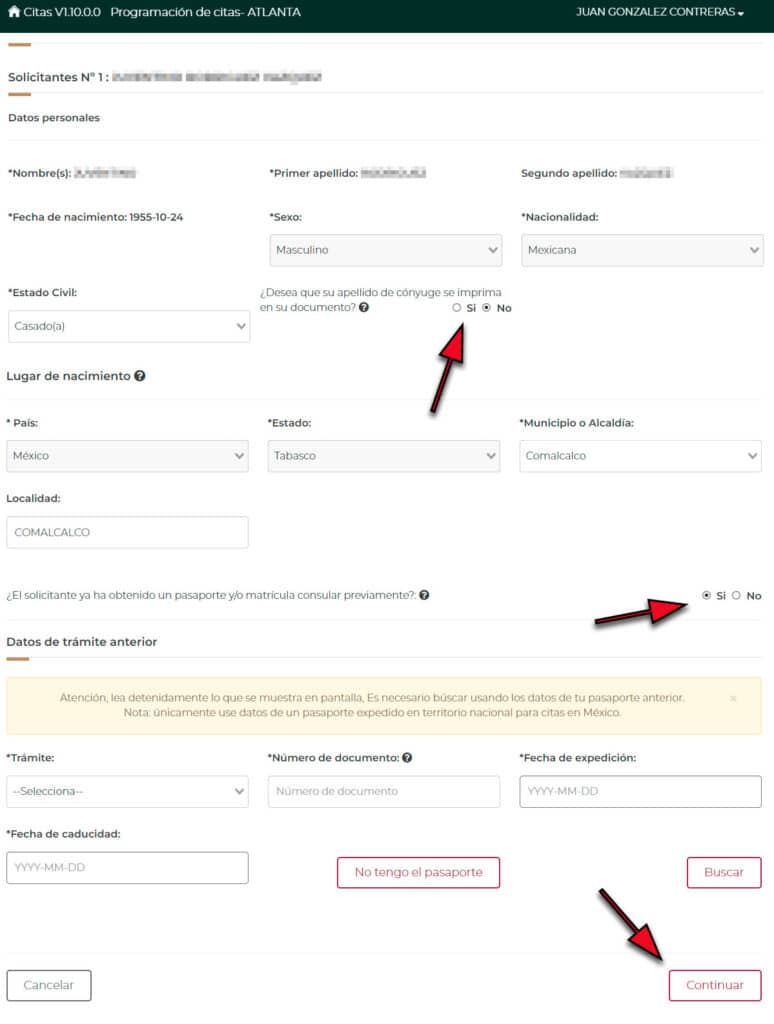
Task: Select No for spouse surname printing
Action: pos(487,308)
